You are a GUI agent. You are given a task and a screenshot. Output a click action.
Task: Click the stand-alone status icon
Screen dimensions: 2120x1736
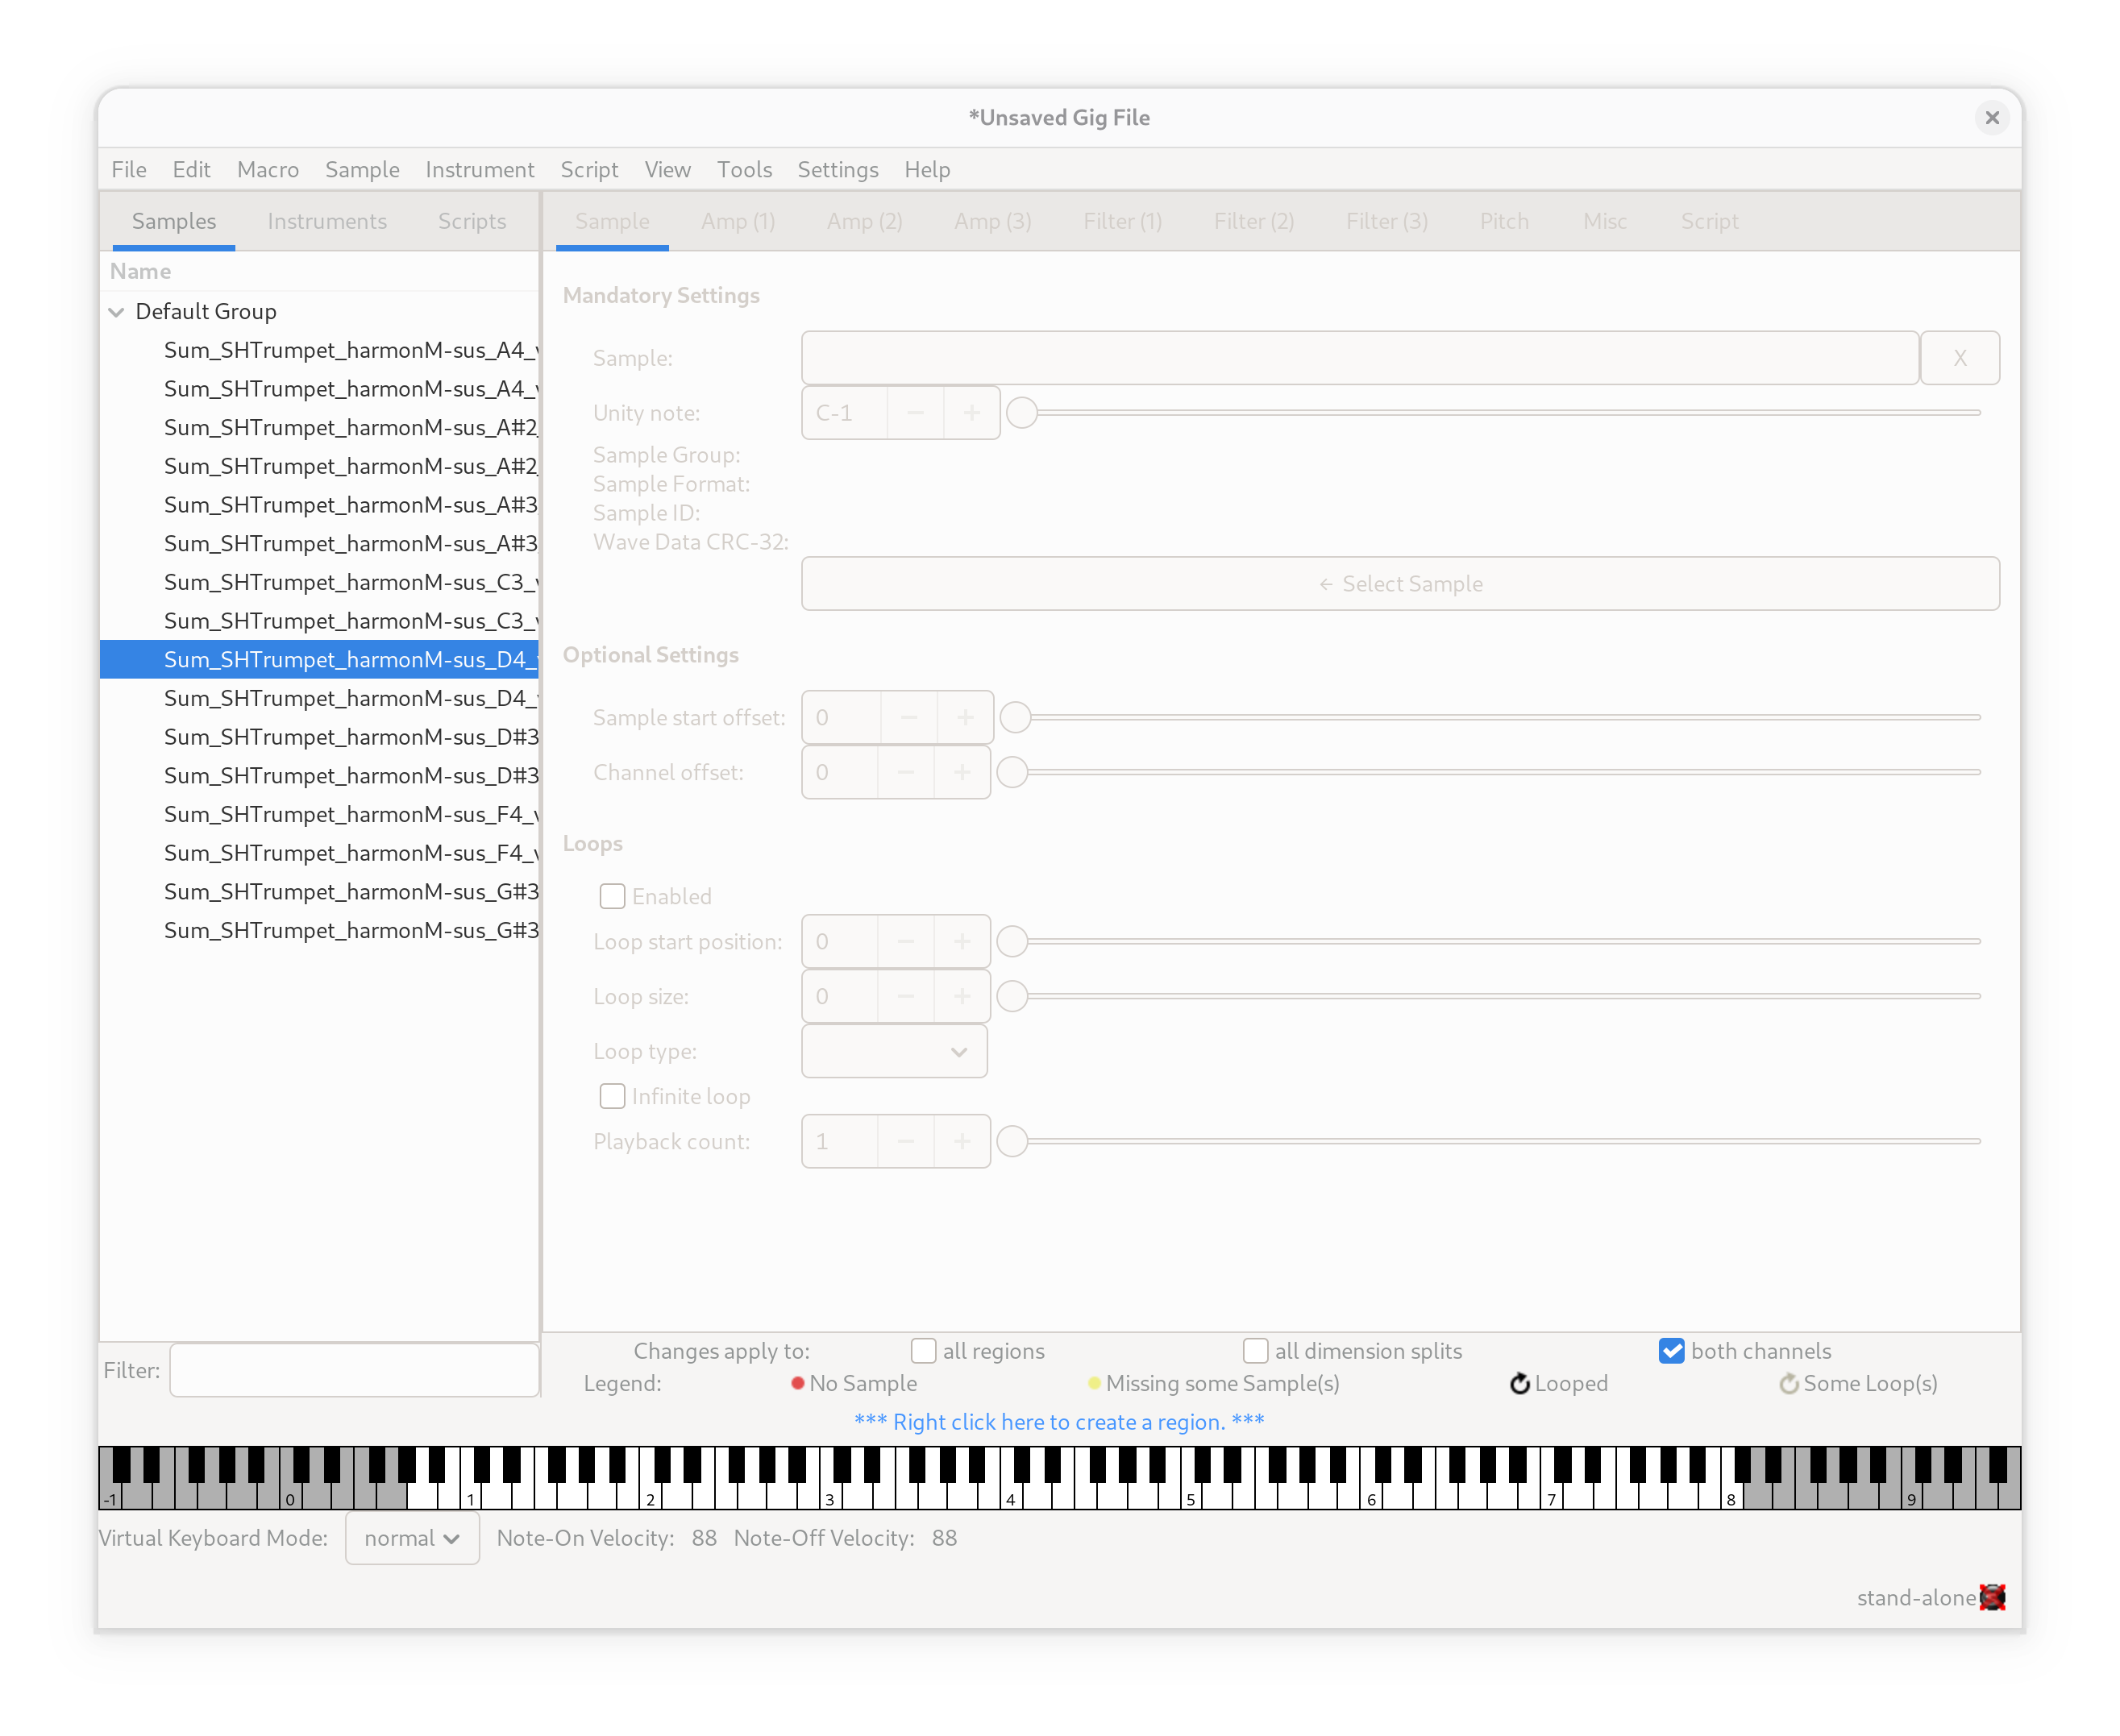pyautogui.click(x=1992, y=1597)
